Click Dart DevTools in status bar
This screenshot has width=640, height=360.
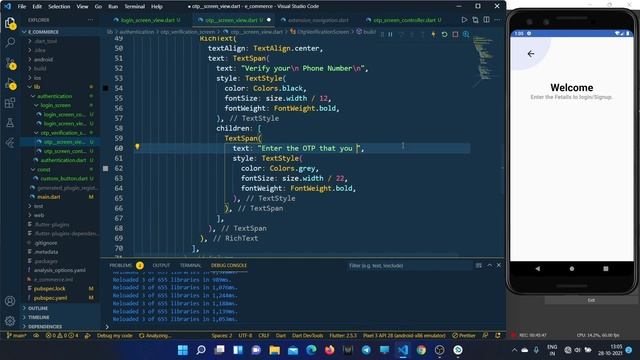307,336
